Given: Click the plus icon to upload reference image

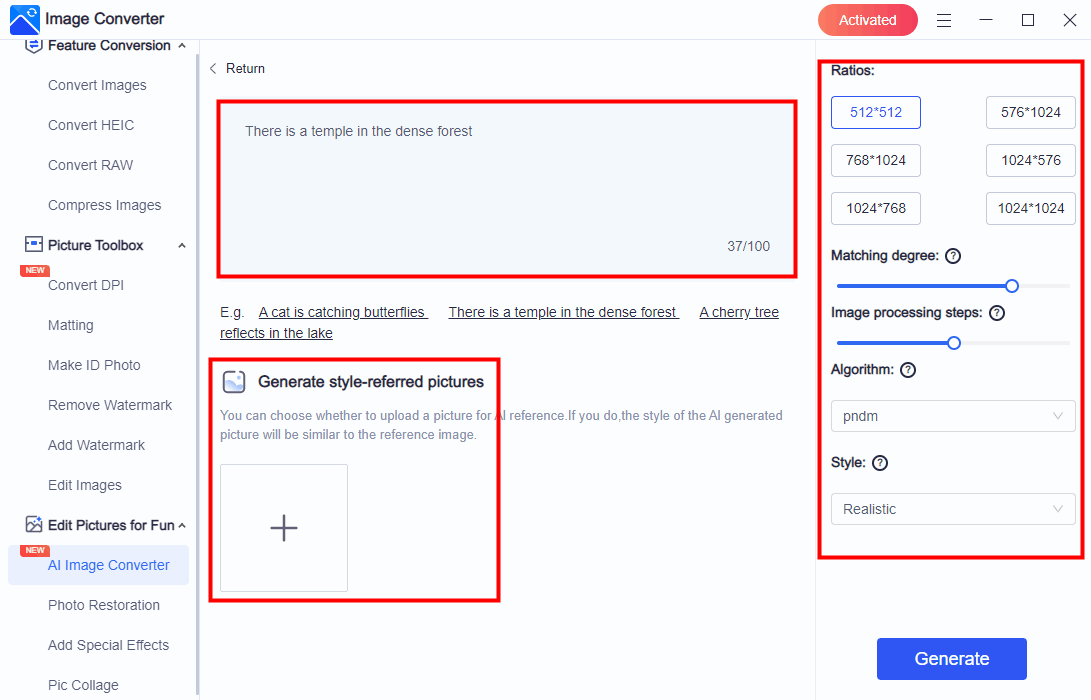Looking at the screenshot, I should (284, 528).
